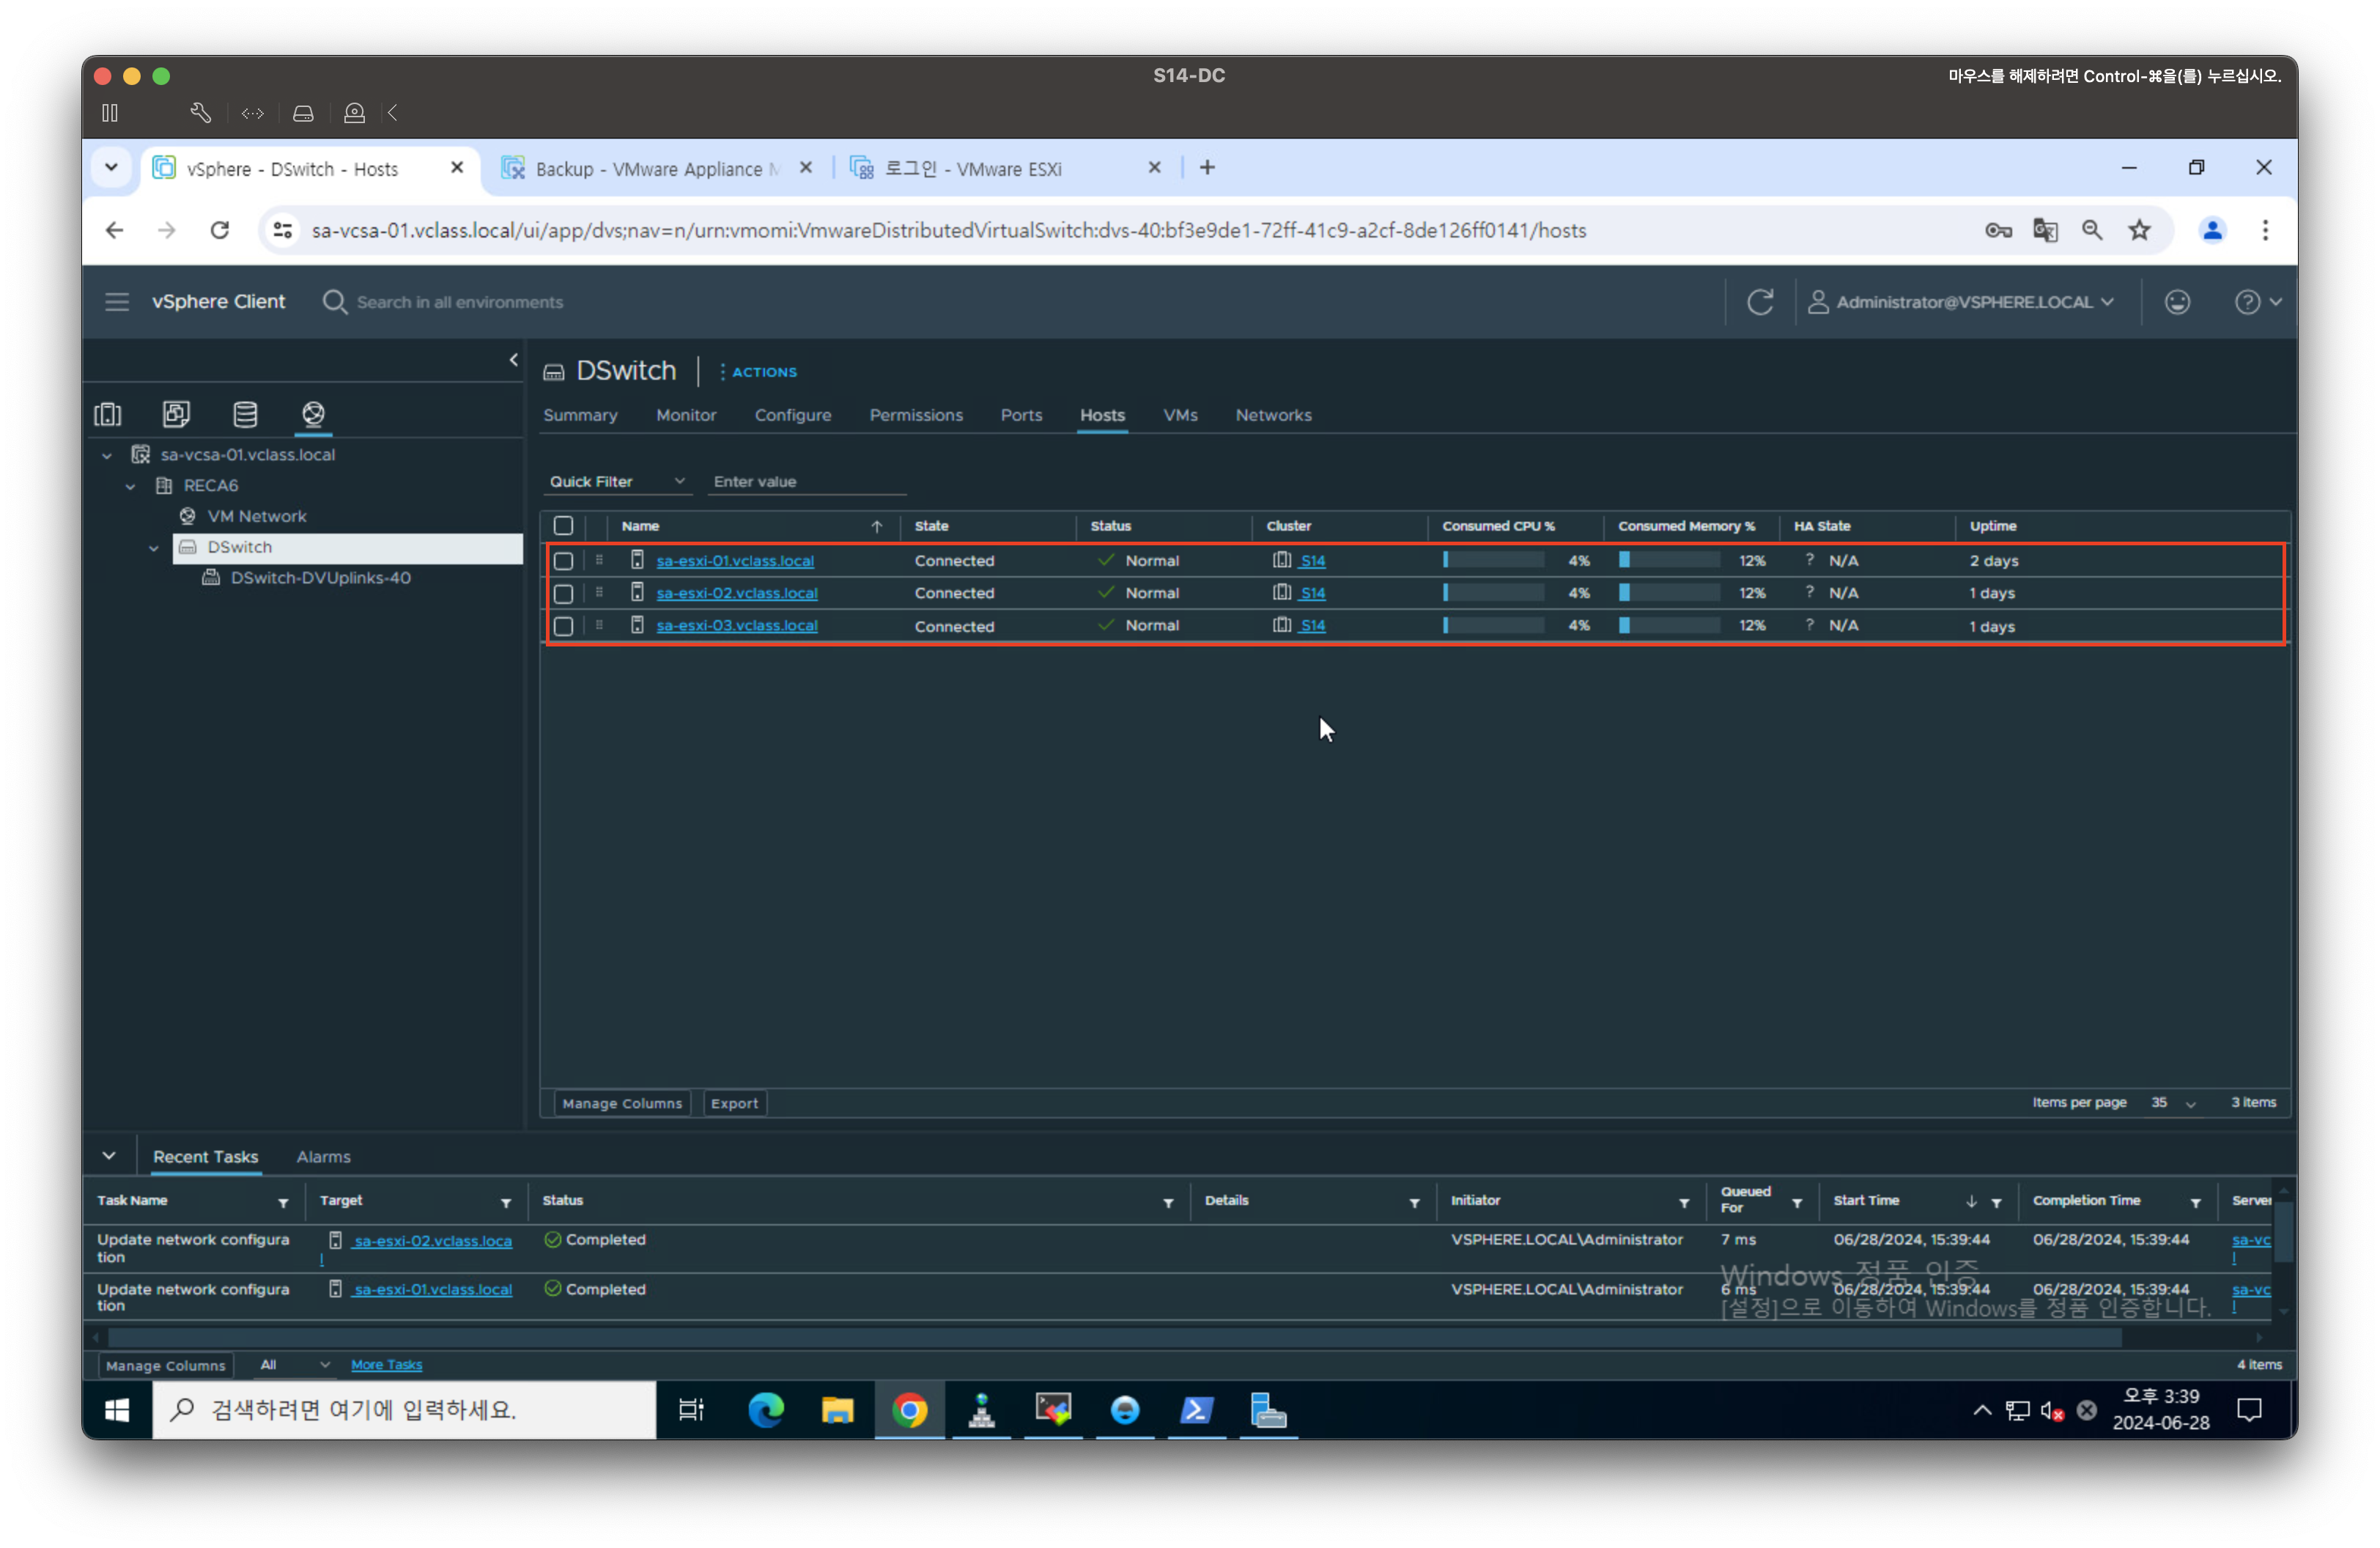The width and height of the screenshot is (2380, 1548).
Task: Open the Hosts and Clusters inventory icon
Action: [108, 414]
